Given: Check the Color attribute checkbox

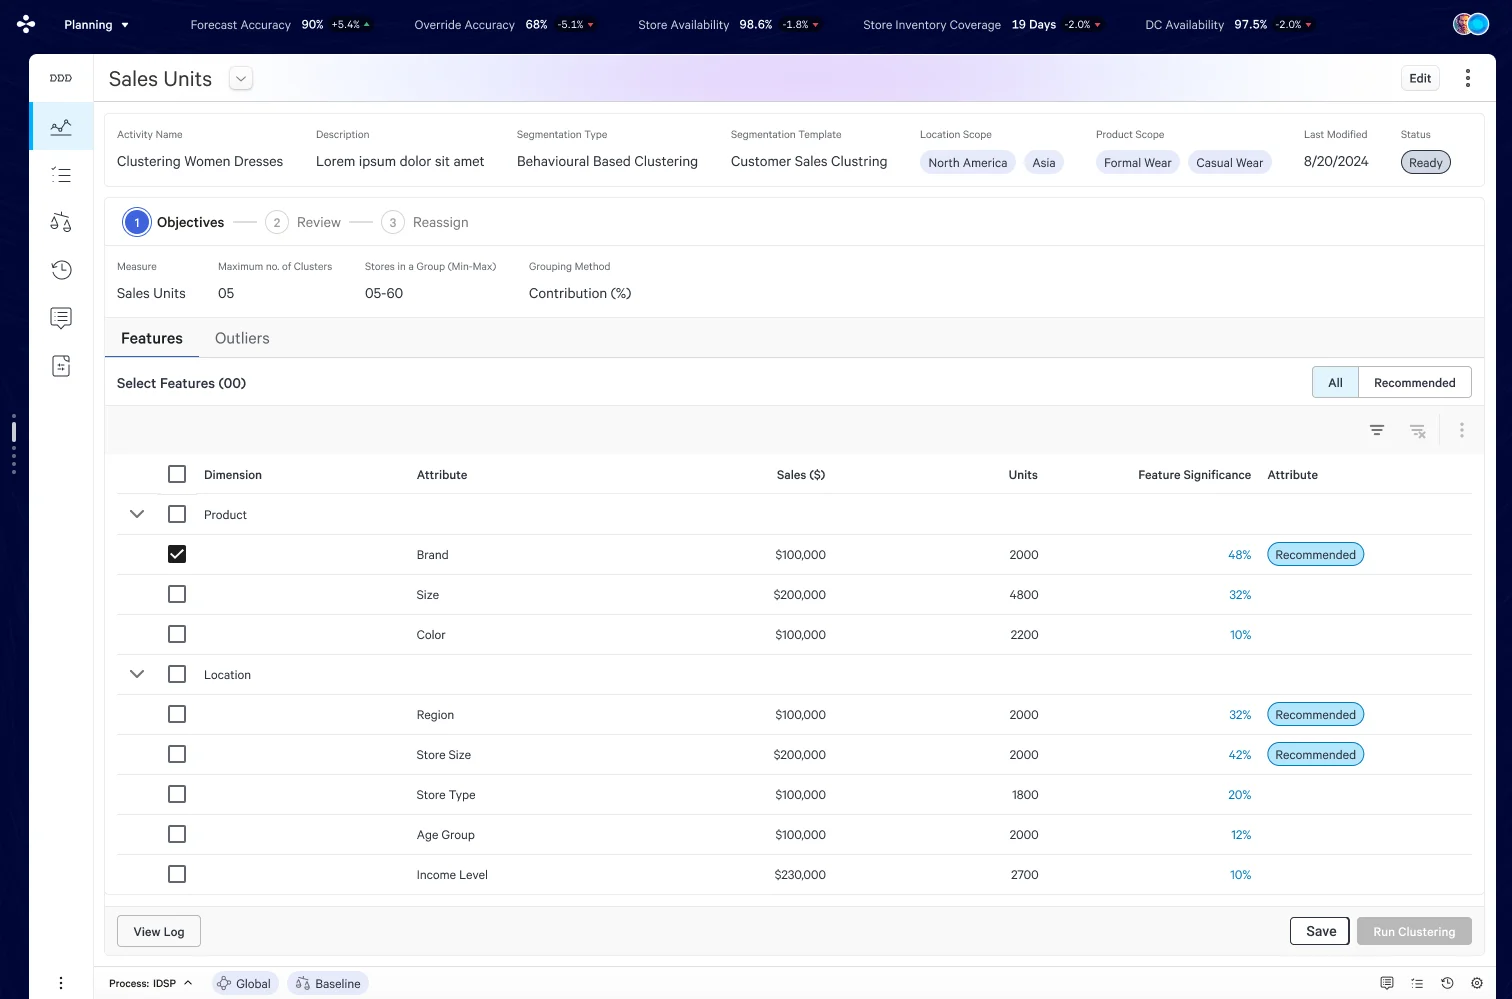Looking at the screenshot, I should (x=177, y=634).
